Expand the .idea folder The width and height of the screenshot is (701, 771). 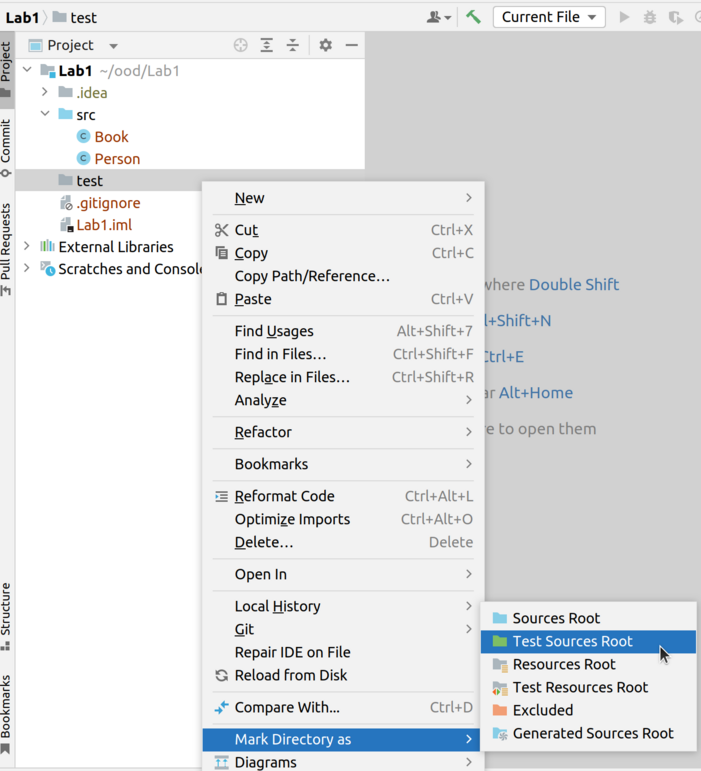(45, 93)
